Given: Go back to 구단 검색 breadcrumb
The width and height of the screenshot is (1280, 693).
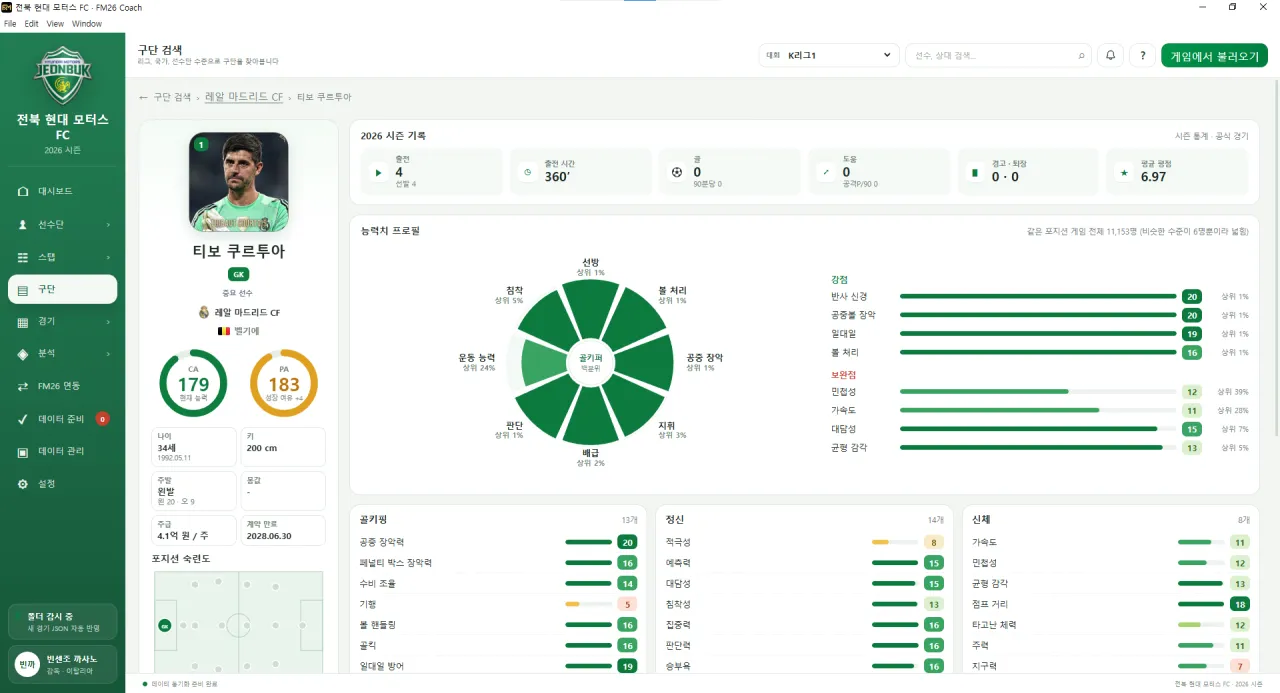Looking at the screenshot, I should coord(172,97).
